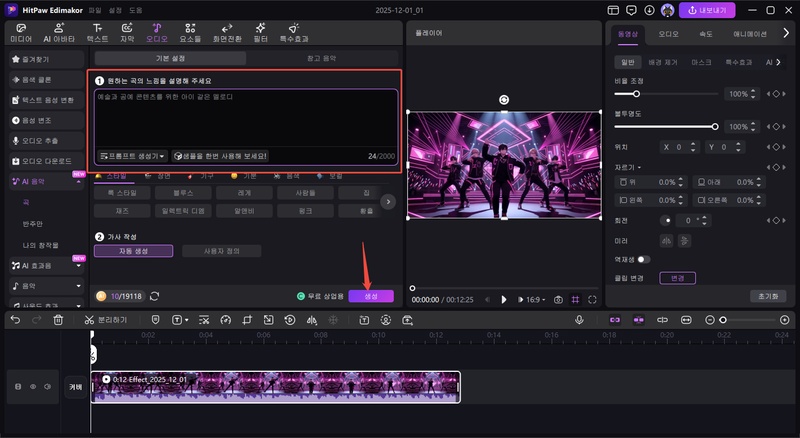Toggle track visibility eye icon

tap(32, 386)
